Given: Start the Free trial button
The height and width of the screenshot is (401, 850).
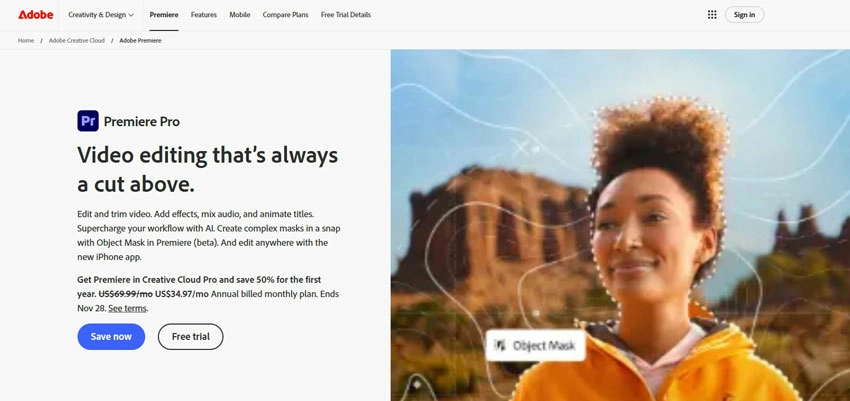Looking at the screenshot, I should click(x=191, y=337).
